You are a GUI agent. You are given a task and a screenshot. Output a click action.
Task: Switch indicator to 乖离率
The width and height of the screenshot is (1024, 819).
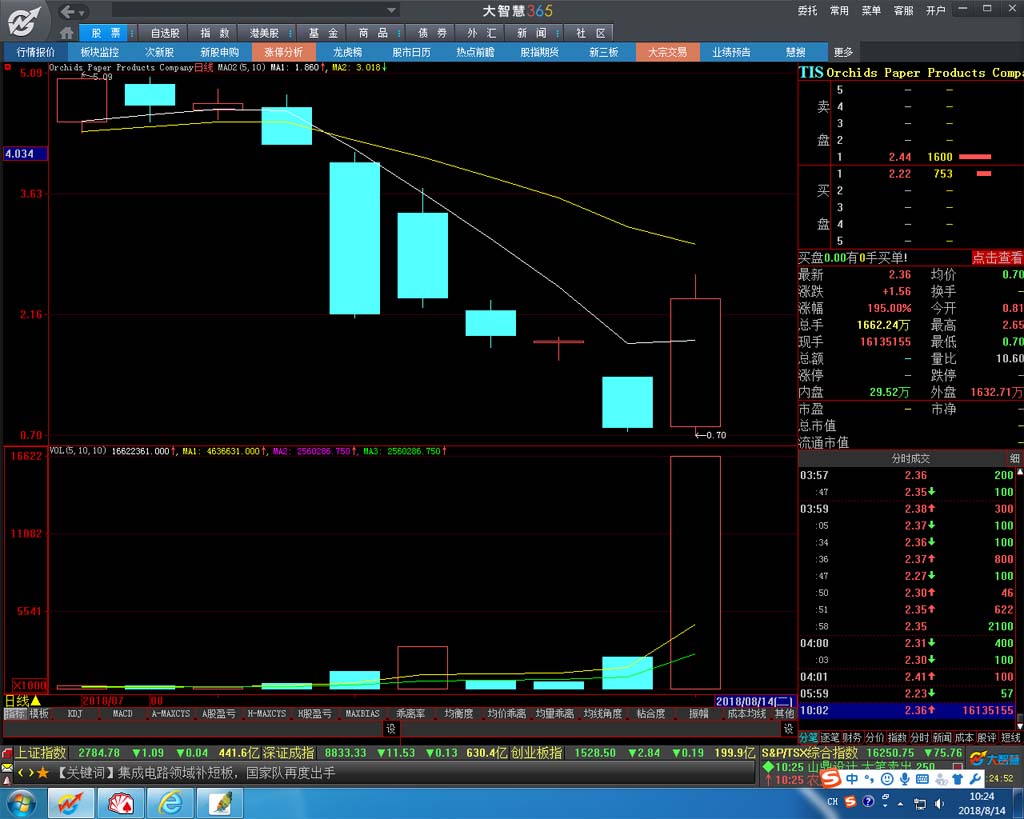(411, 714)
